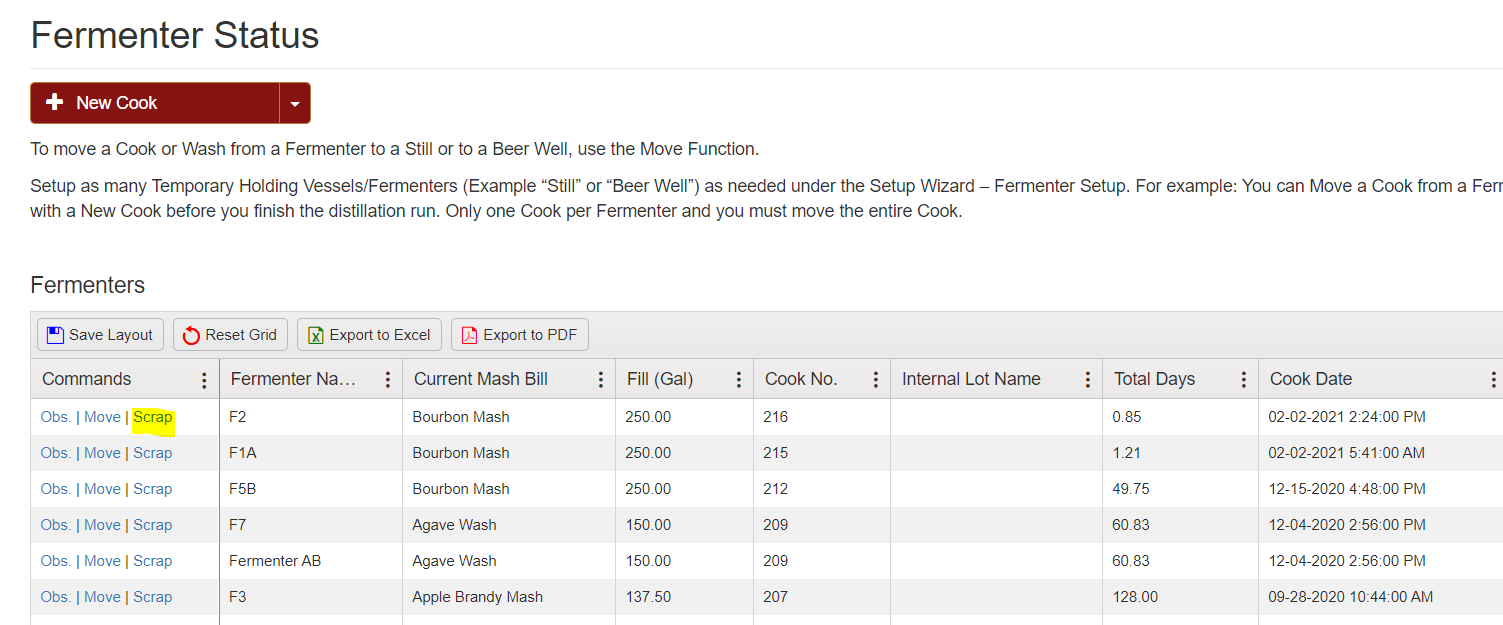Open the Commands column menu
Image resolution: width=1503 pixels, height=625 pixels.
[204, 380]
